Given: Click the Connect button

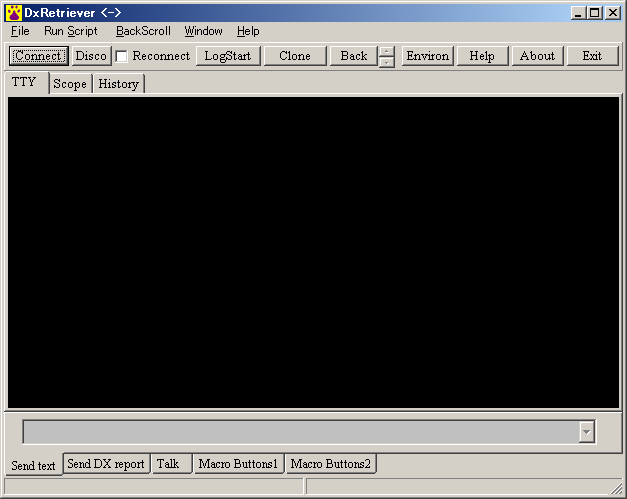Looking at the screenshot, I should click(38, 56).
